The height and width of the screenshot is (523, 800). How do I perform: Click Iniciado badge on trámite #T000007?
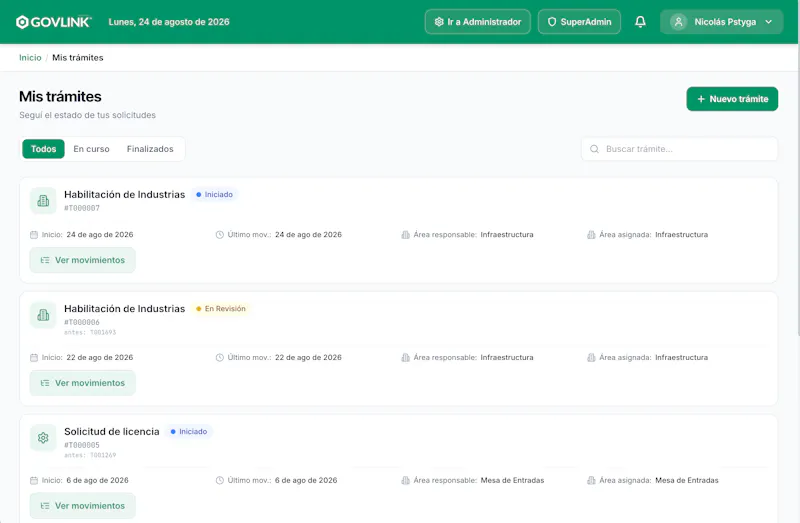coord(214,194)
